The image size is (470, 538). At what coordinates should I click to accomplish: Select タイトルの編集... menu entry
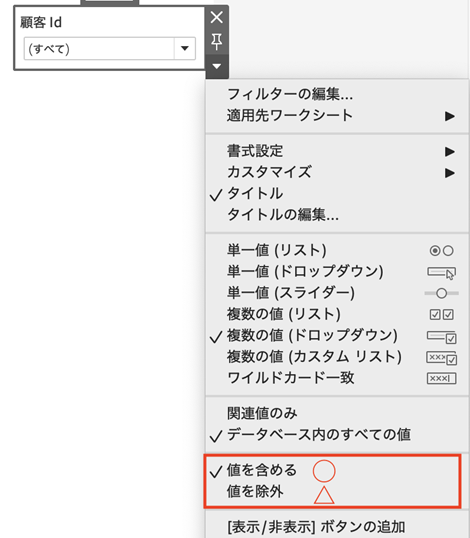[x=283, y=215]
